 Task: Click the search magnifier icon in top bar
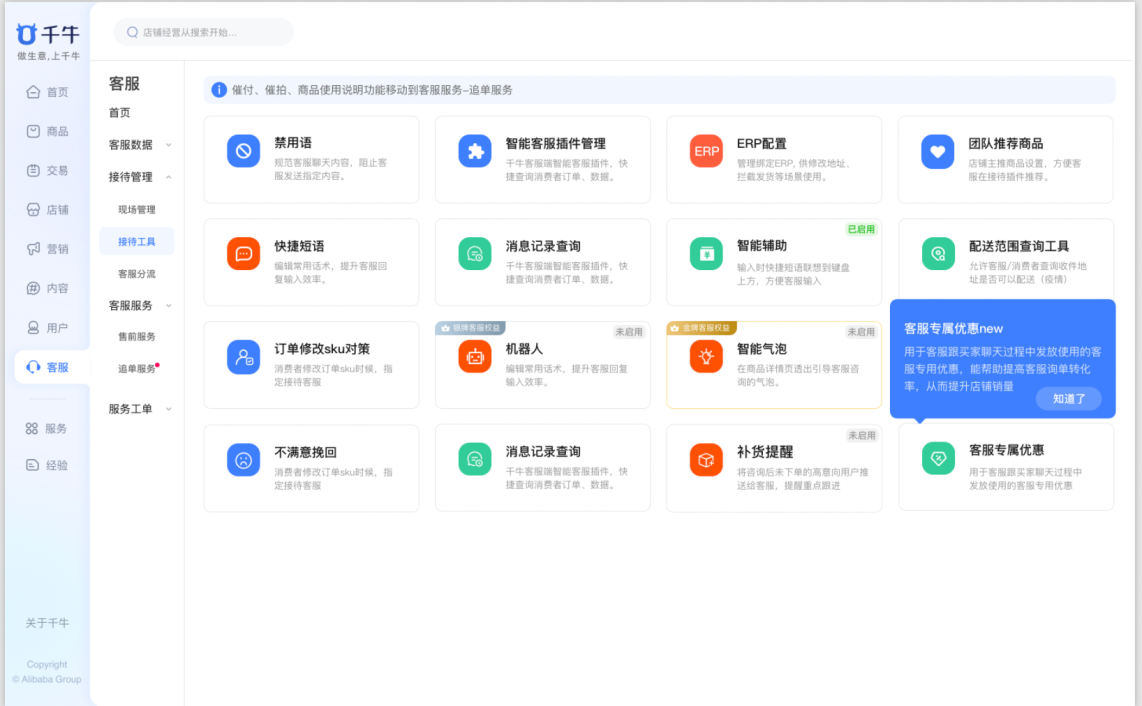coord(133,32)
